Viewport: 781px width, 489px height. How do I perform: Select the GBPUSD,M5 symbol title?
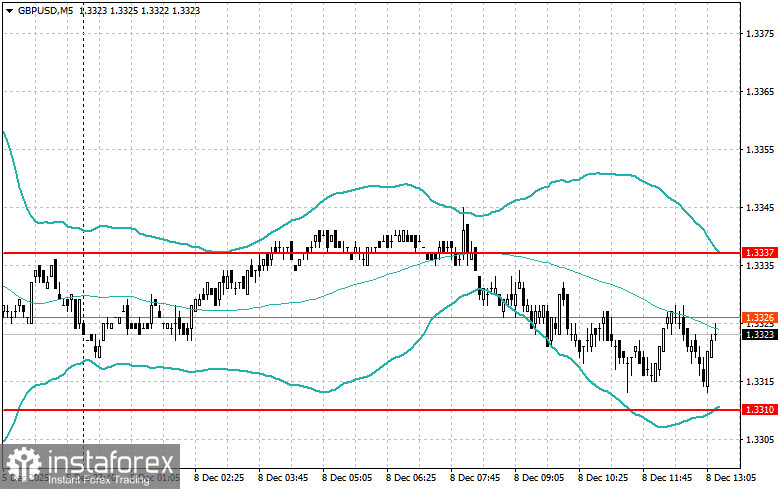(45, 10)
